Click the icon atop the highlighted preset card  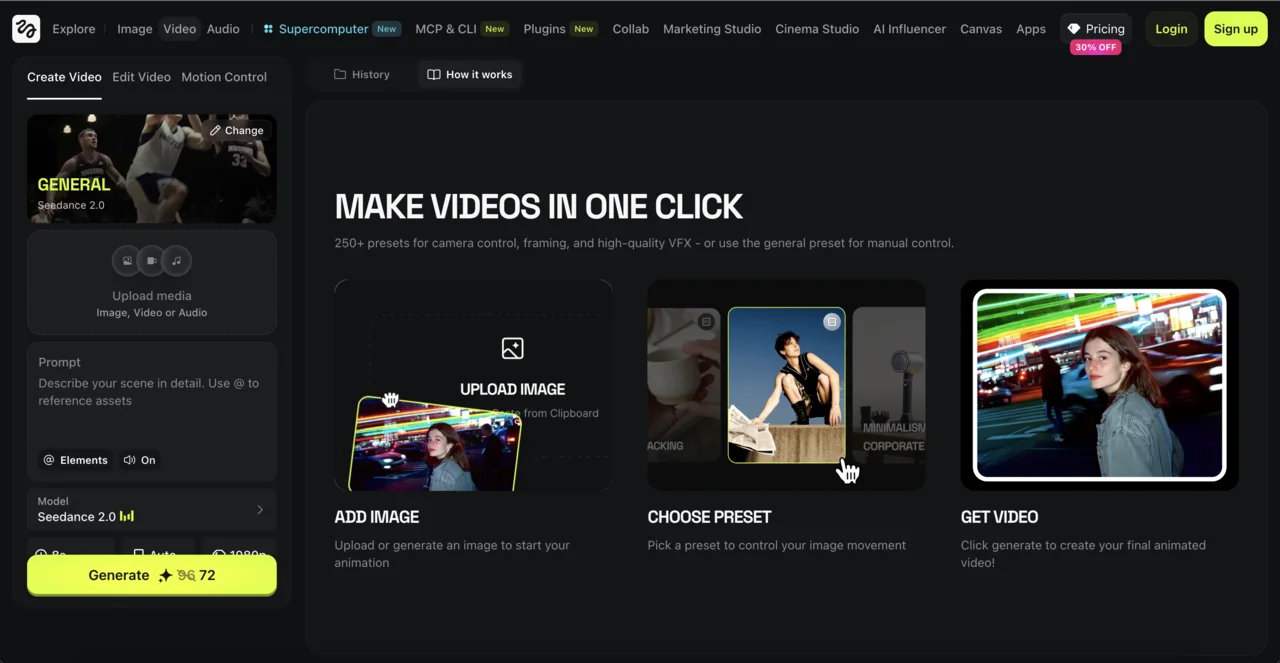click(831, 321)
